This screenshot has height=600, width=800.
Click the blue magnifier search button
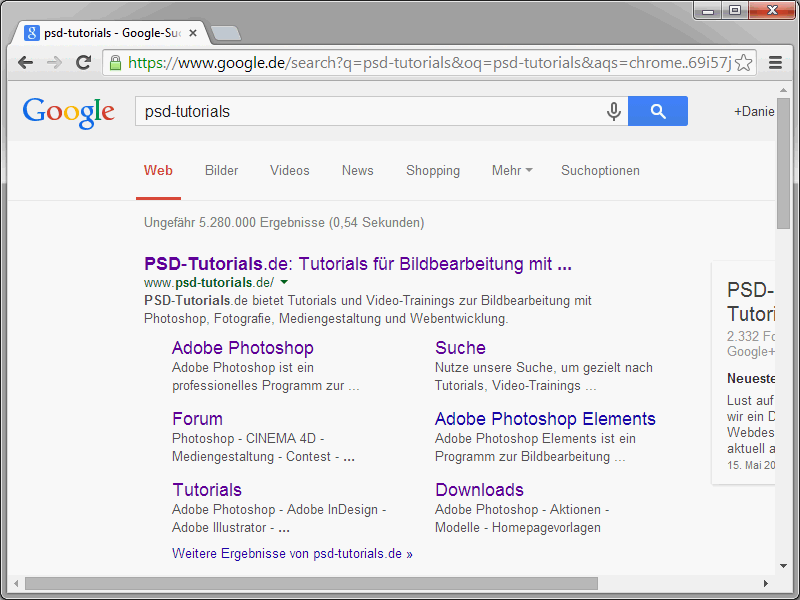coord(658,111)
